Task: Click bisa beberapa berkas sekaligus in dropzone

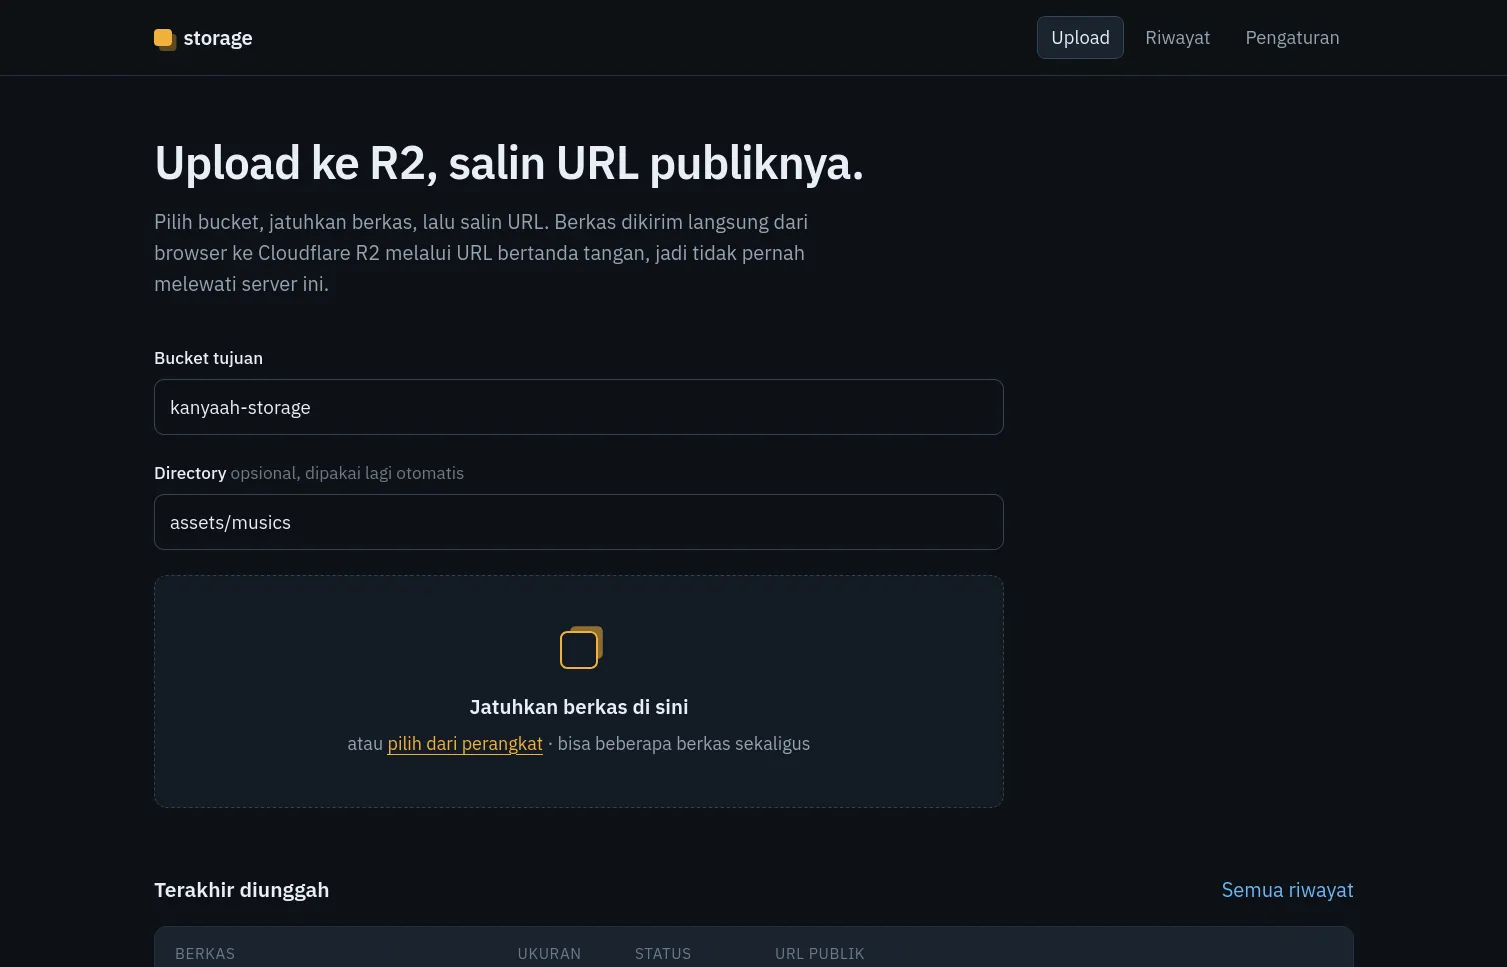Action: coord(684,744)
